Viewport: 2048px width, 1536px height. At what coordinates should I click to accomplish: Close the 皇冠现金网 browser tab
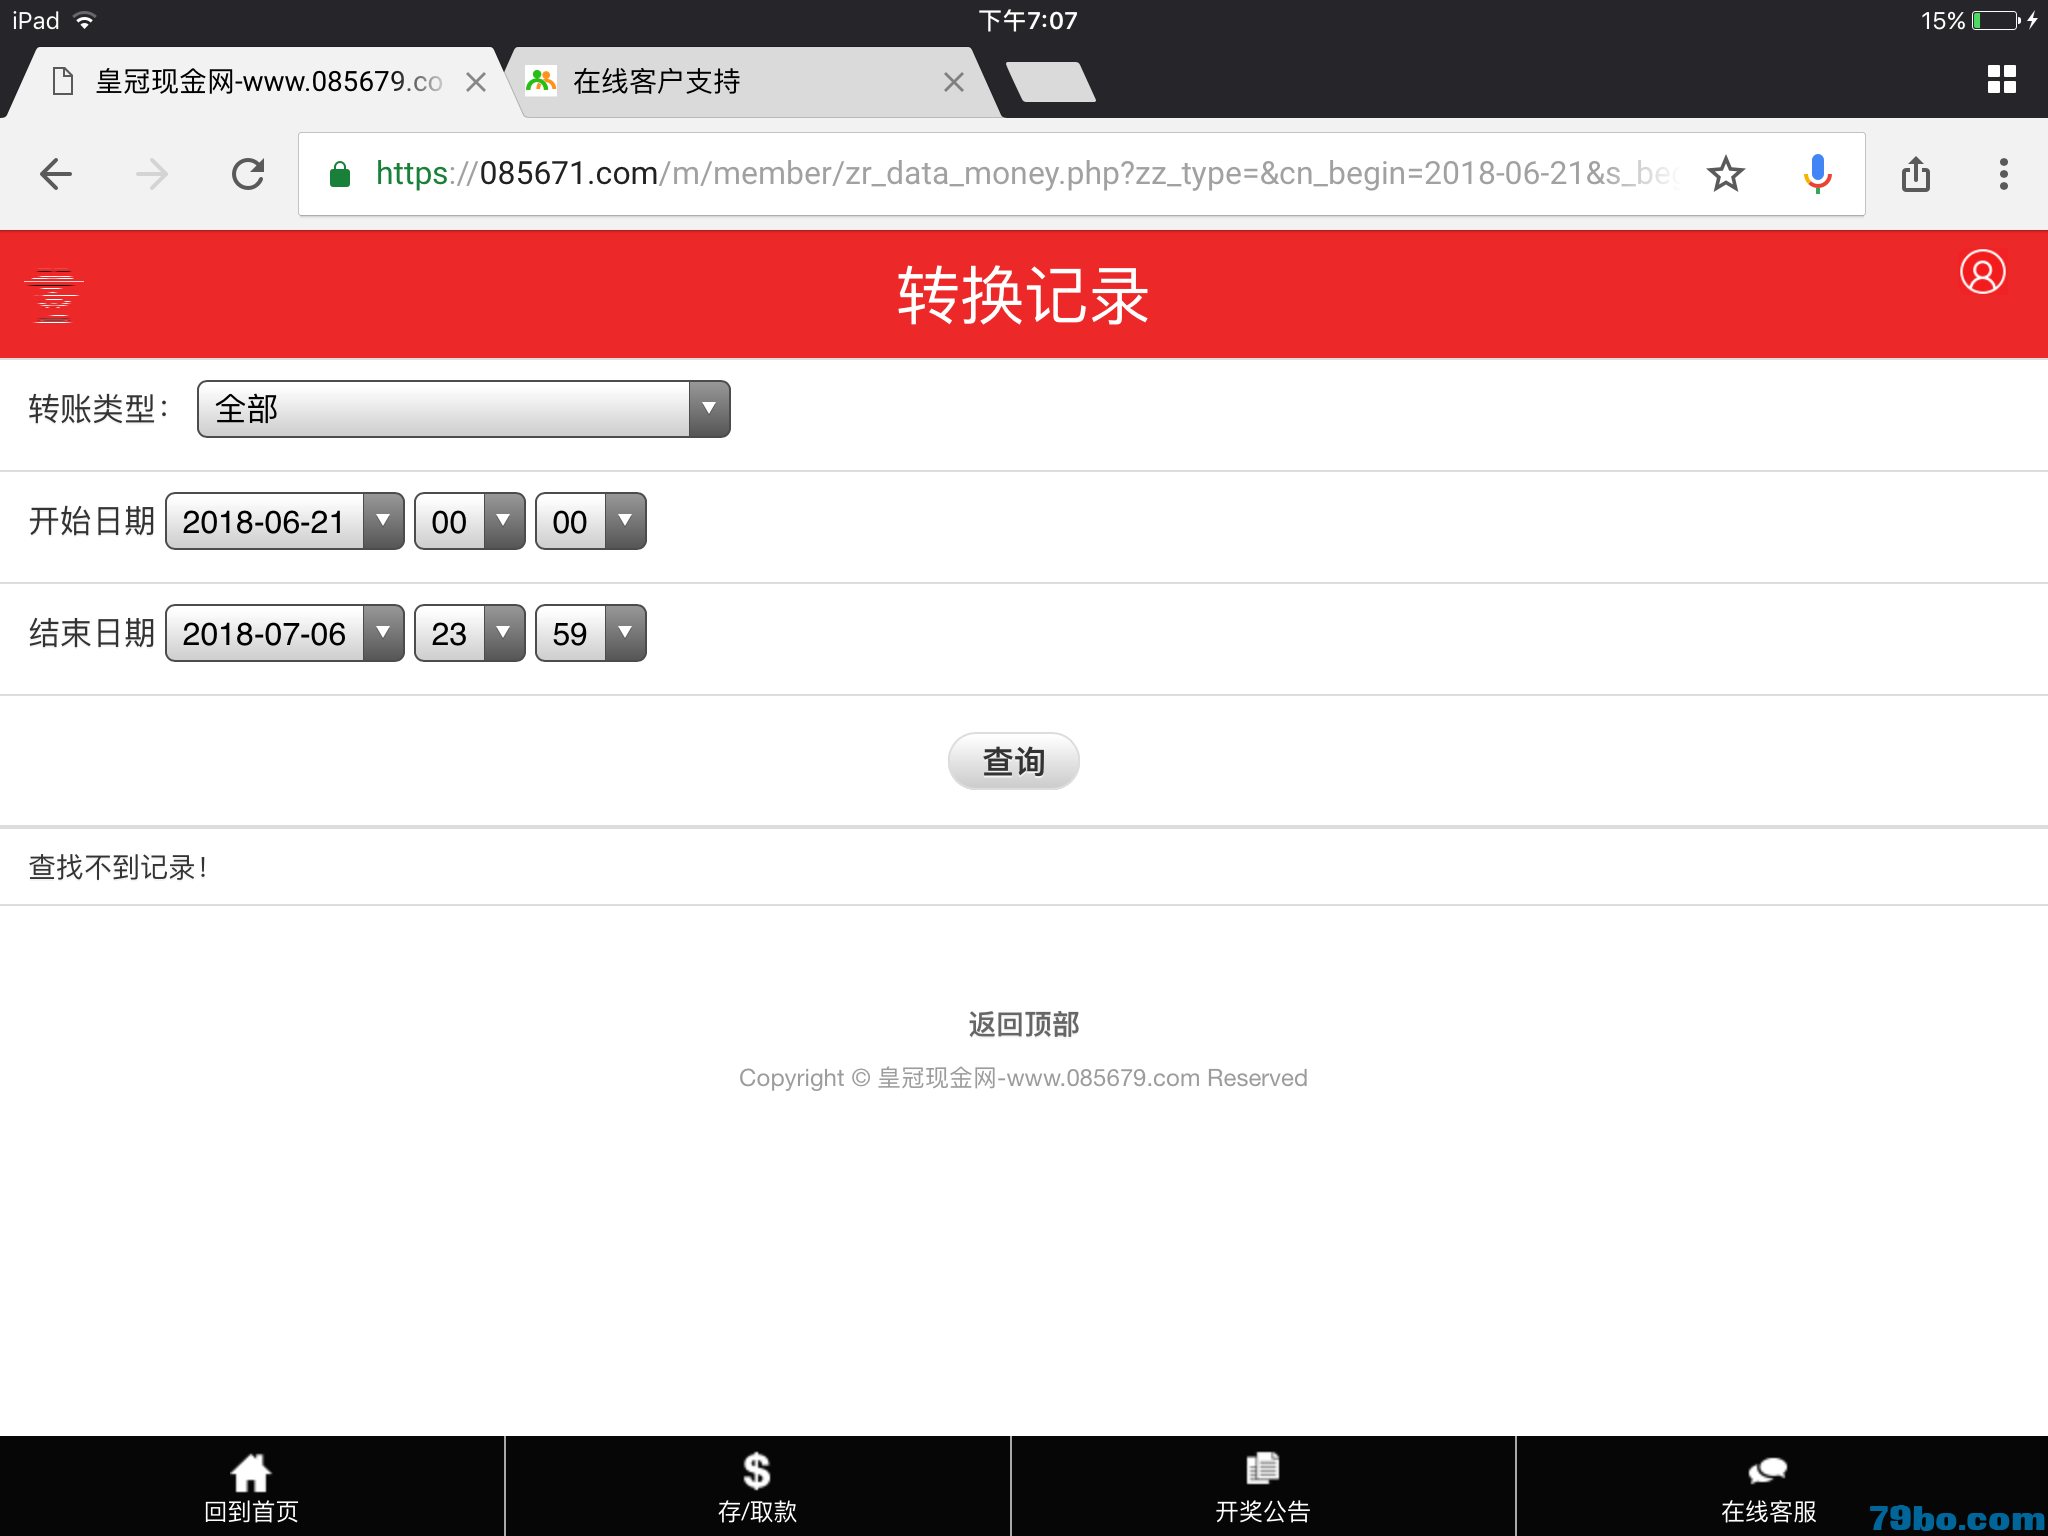(x=476, y=82)
